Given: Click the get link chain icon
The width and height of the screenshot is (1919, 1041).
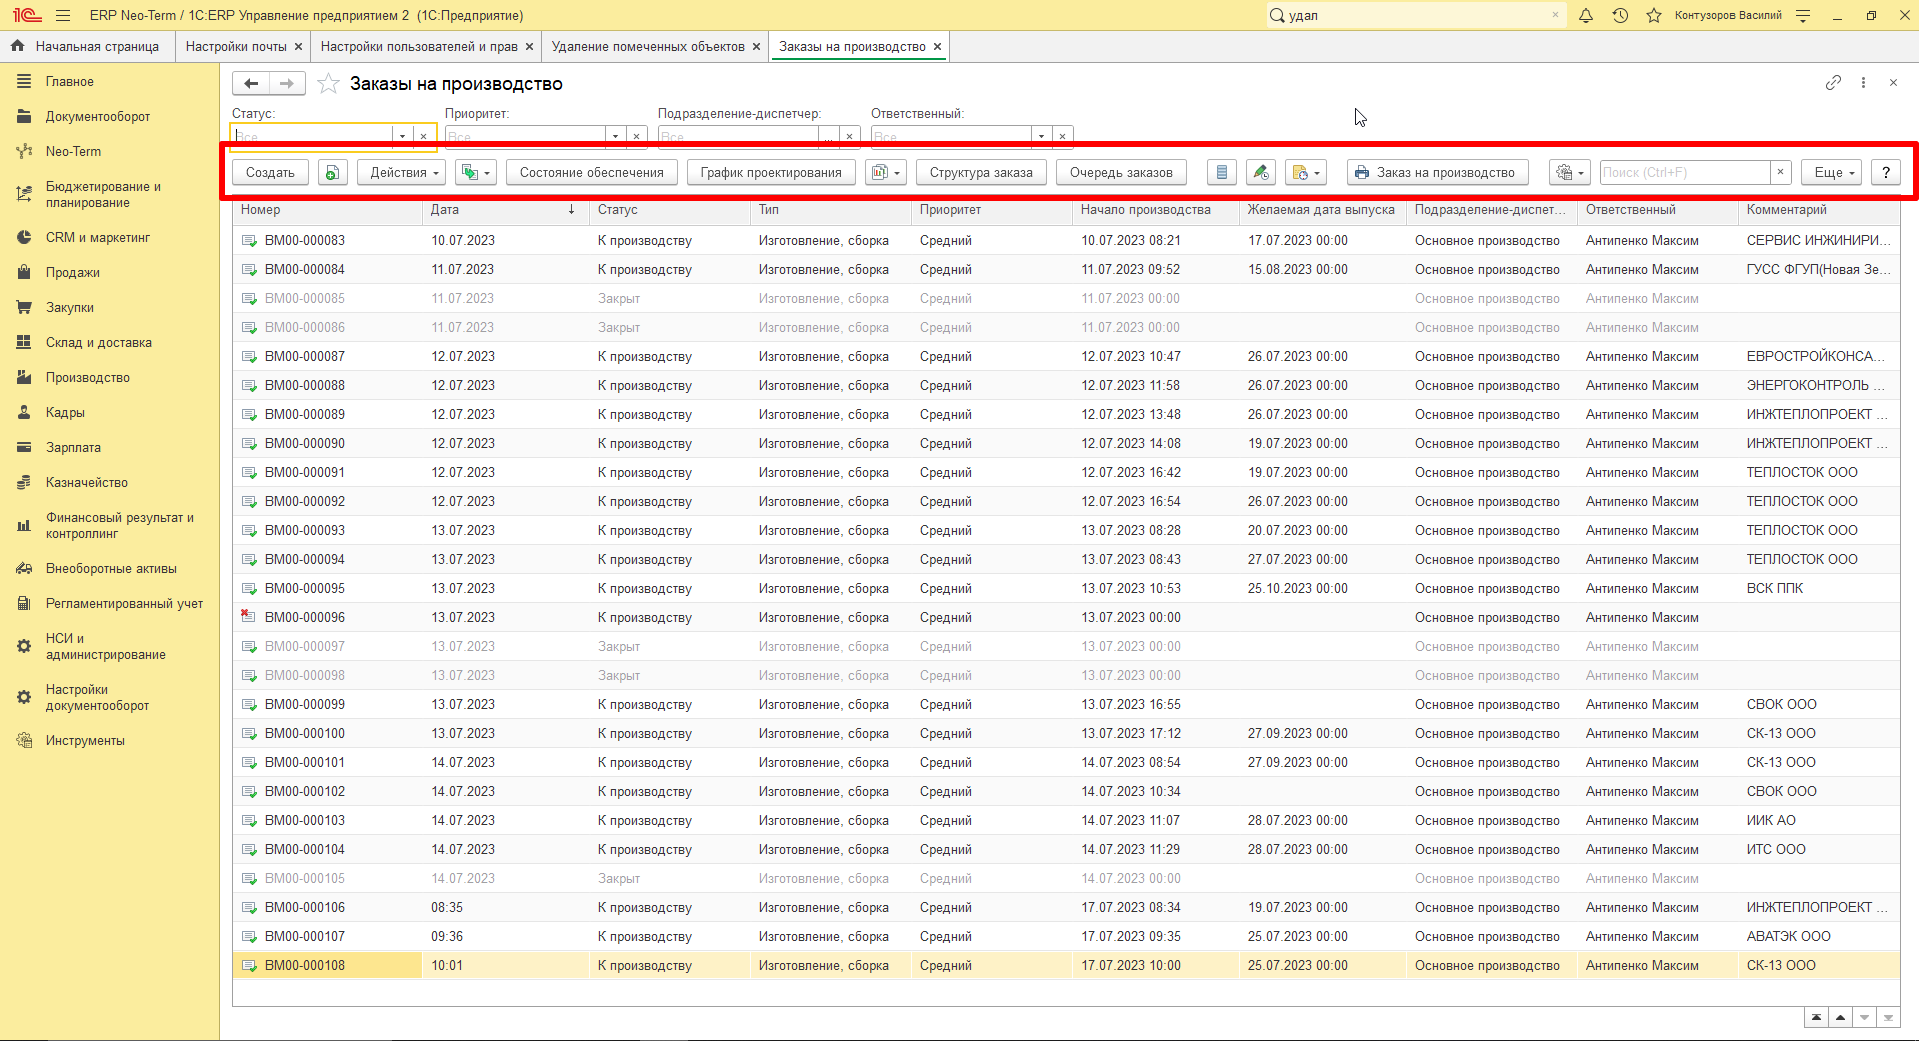Looking at the screenshot, I should pos(1833,83).
